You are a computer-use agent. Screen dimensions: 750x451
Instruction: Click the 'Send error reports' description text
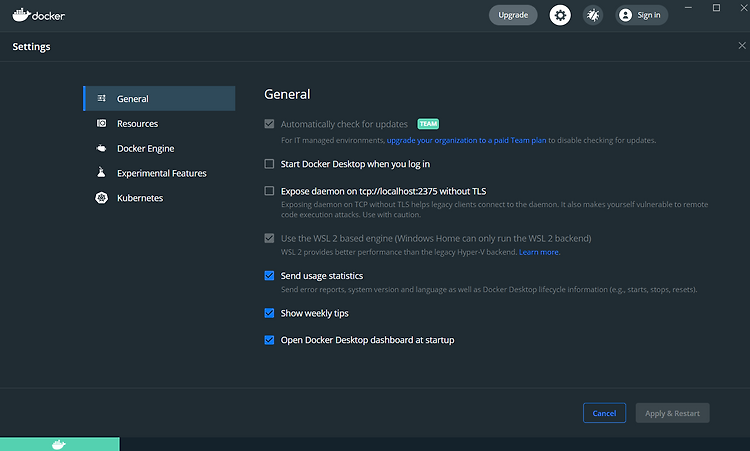coord(489,289)
